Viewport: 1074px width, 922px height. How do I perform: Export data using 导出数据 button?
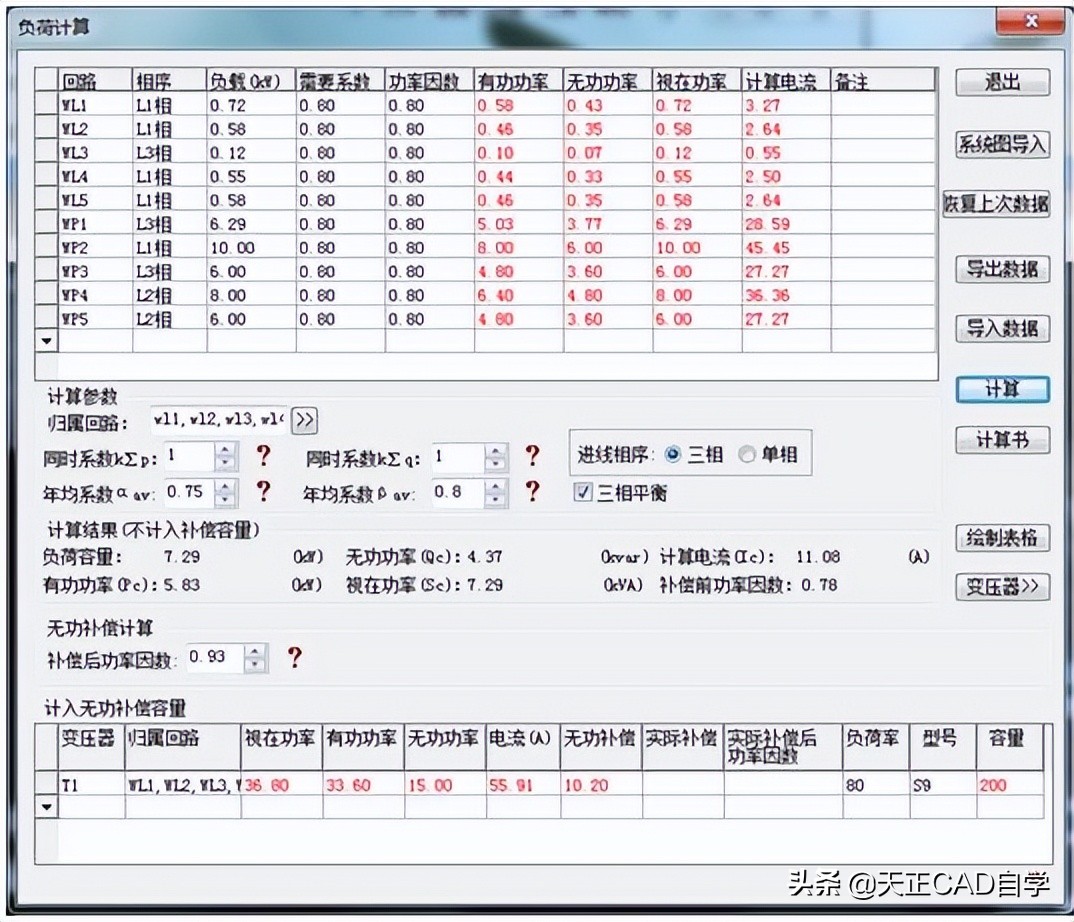(1001, 269)
